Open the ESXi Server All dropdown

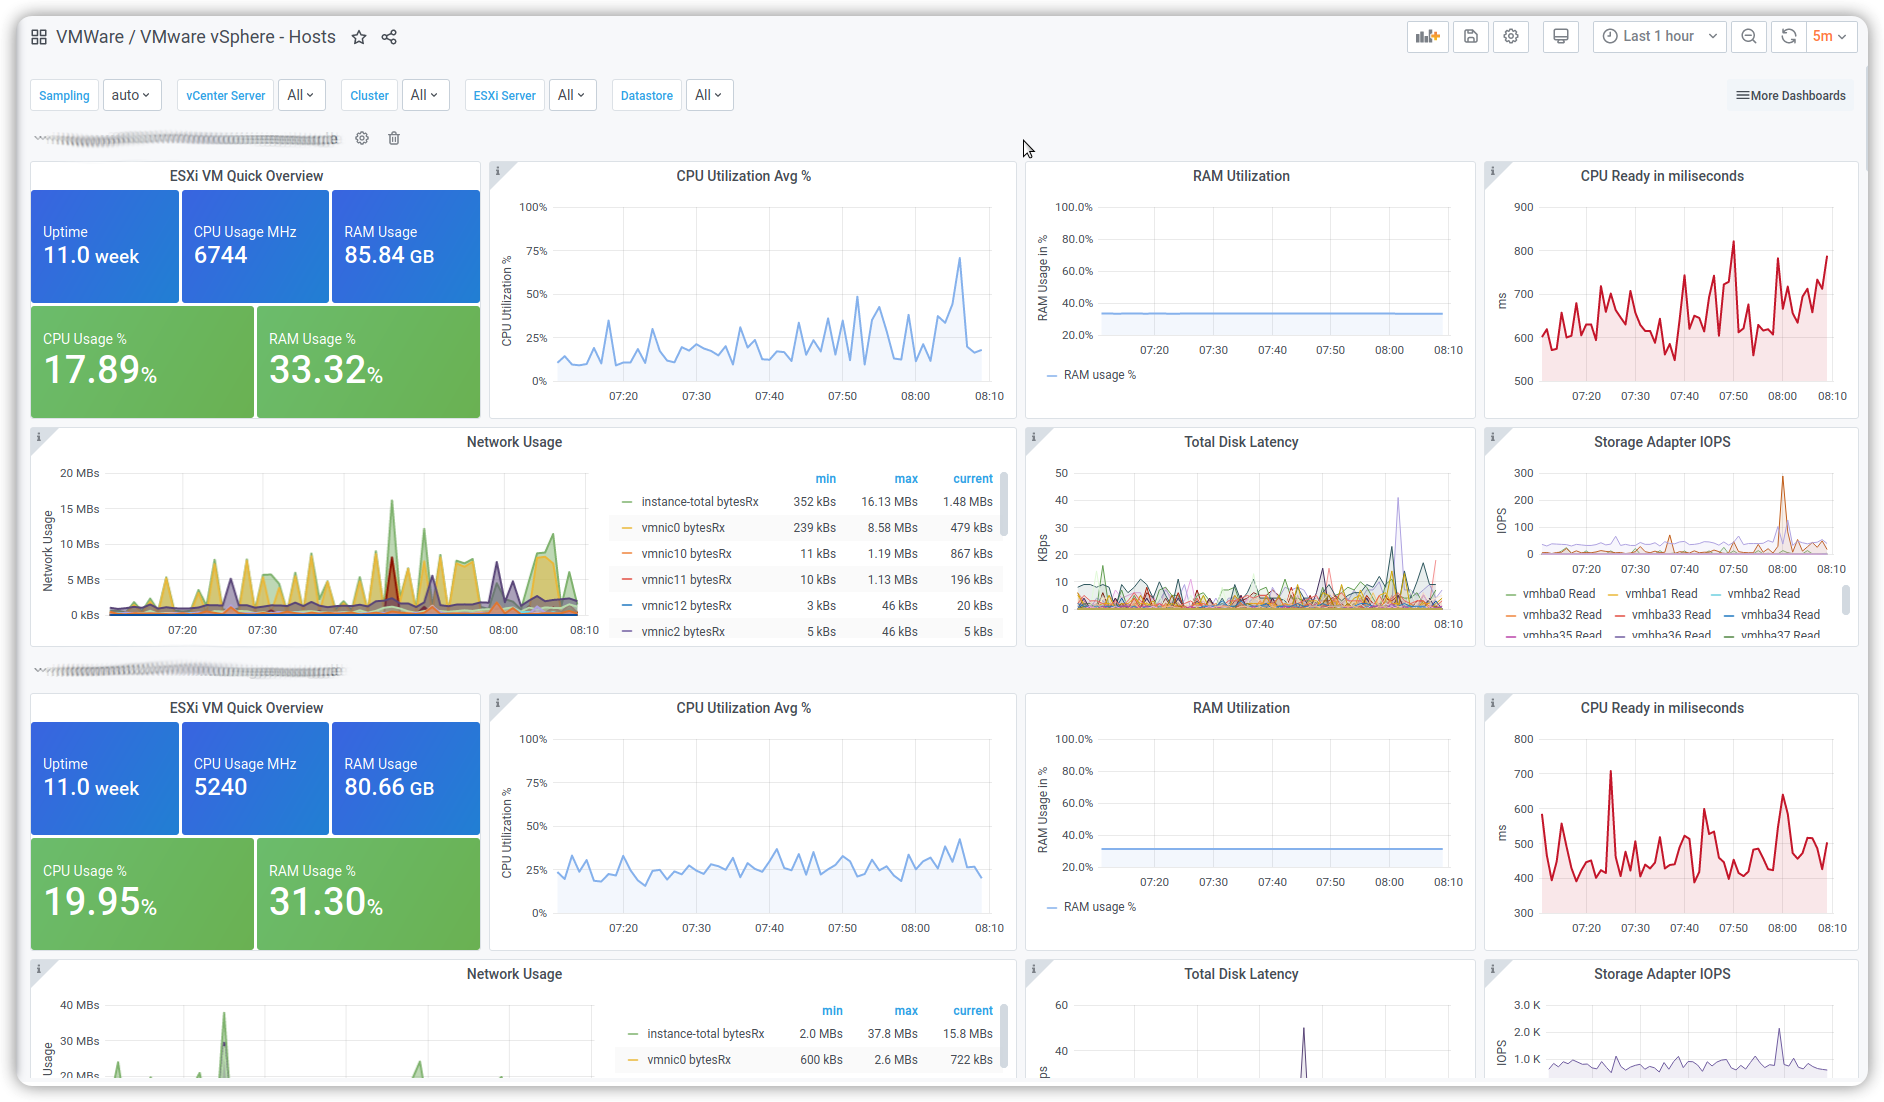pos(573,95)
